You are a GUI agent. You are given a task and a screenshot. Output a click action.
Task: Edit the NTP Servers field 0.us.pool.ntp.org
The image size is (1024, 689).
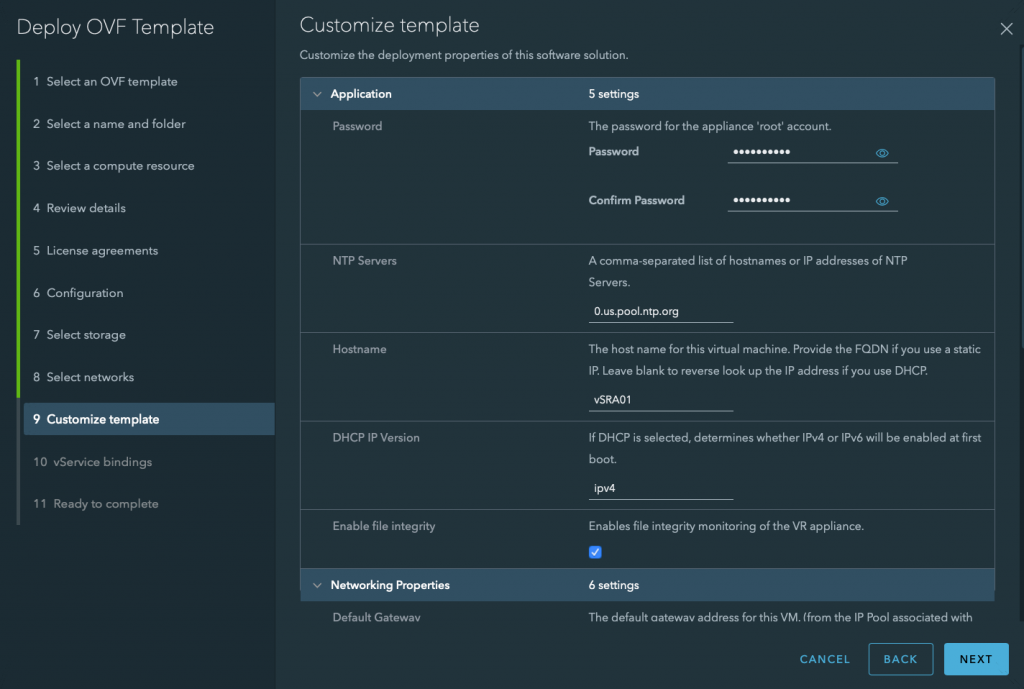click(660, 312)
